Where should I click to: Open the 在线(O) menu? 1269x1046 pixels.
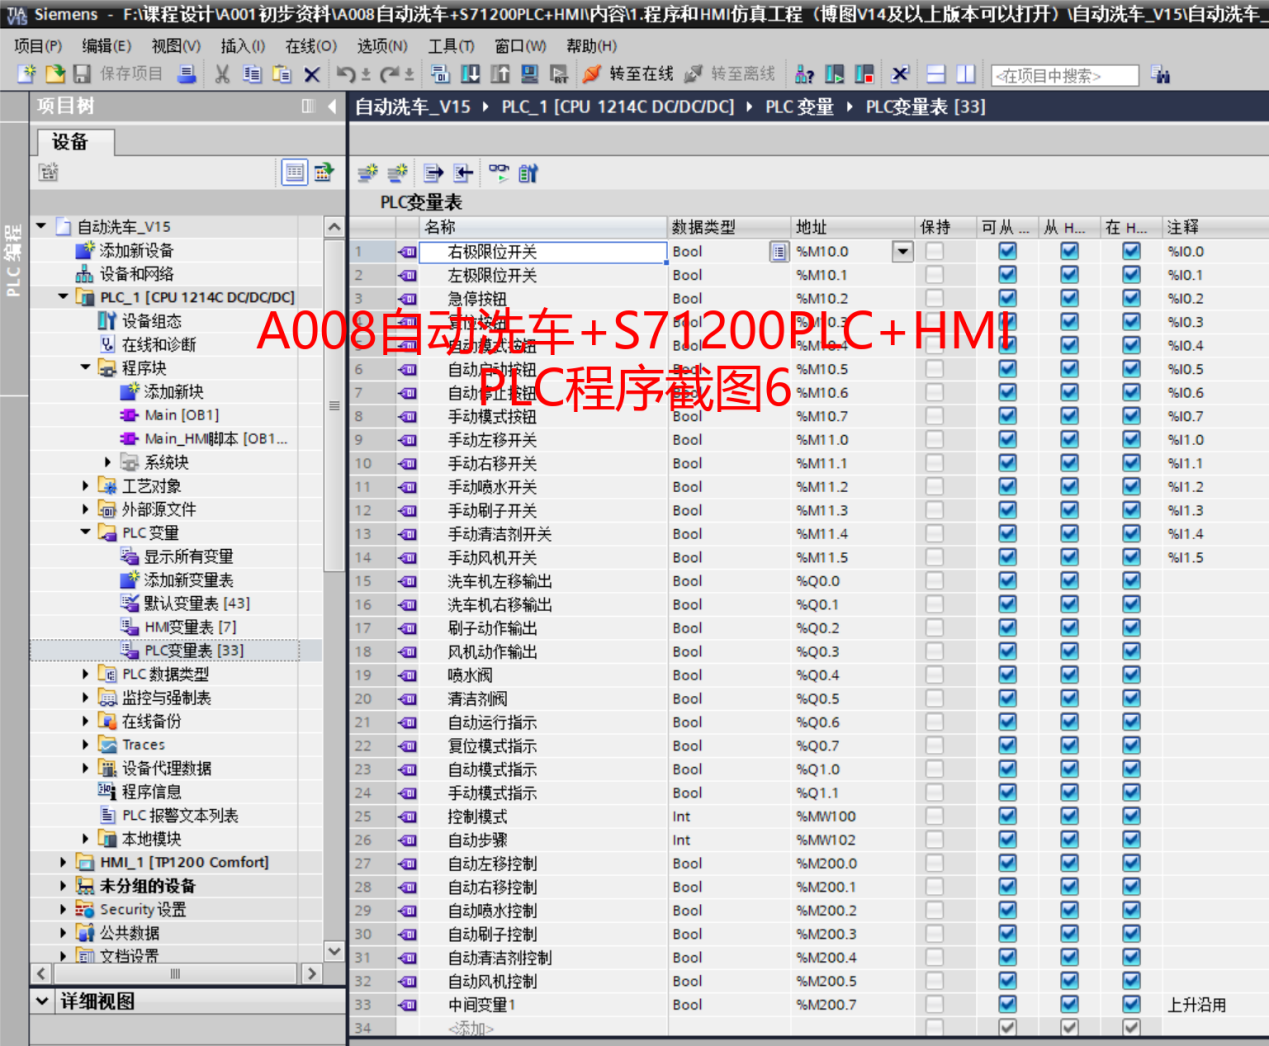311,46
